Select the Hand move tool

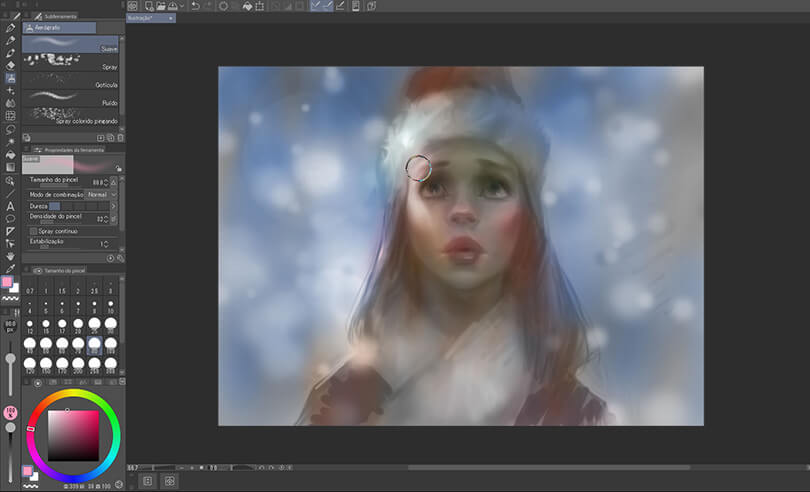click(x=10, y=255)
